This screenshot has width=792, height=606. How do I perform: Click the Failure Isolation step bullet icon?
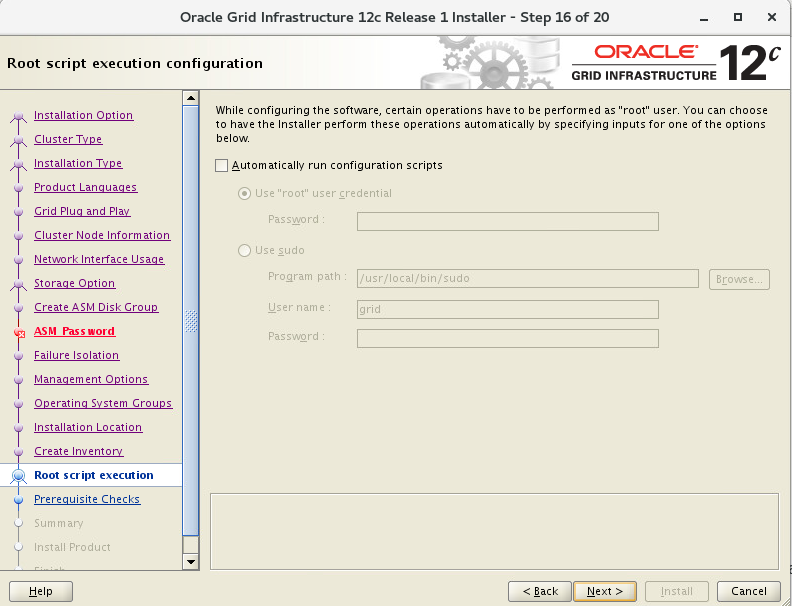click(19, 356)
